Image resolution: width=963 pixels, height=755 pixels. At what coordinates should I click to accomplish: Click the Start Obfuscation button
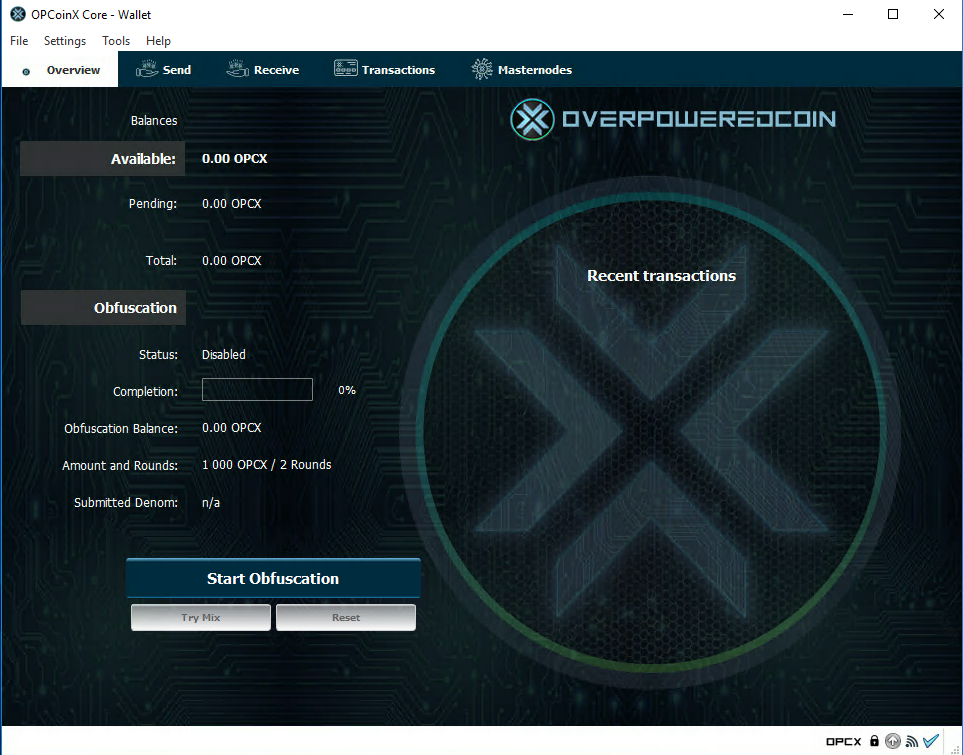273,578
